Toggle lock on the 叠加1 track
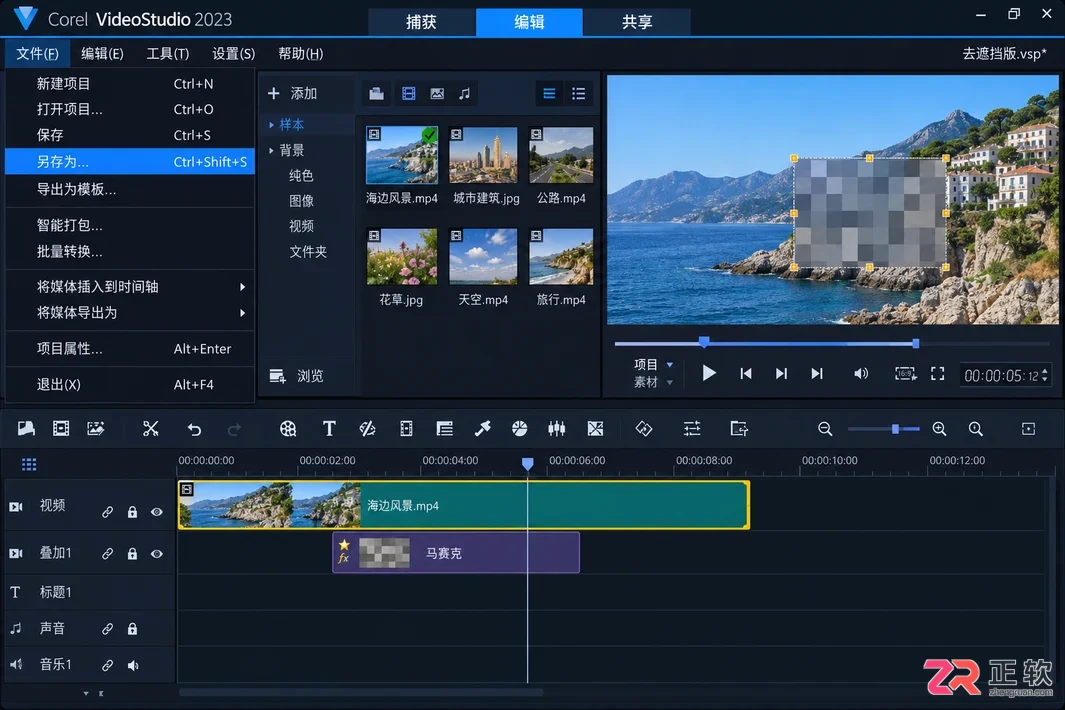This screenshot has height=710, width=1065. click(x=132, y=554)
